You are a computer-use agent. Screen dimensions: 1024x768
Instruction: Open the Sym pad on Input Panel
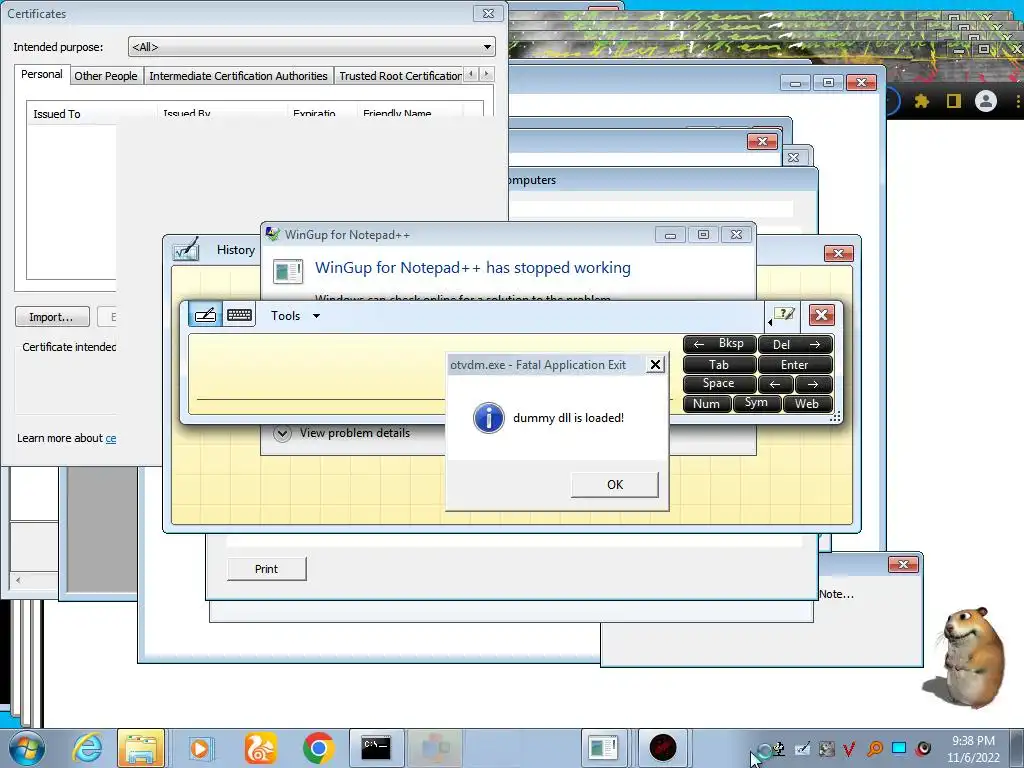(x=756, y=404)
